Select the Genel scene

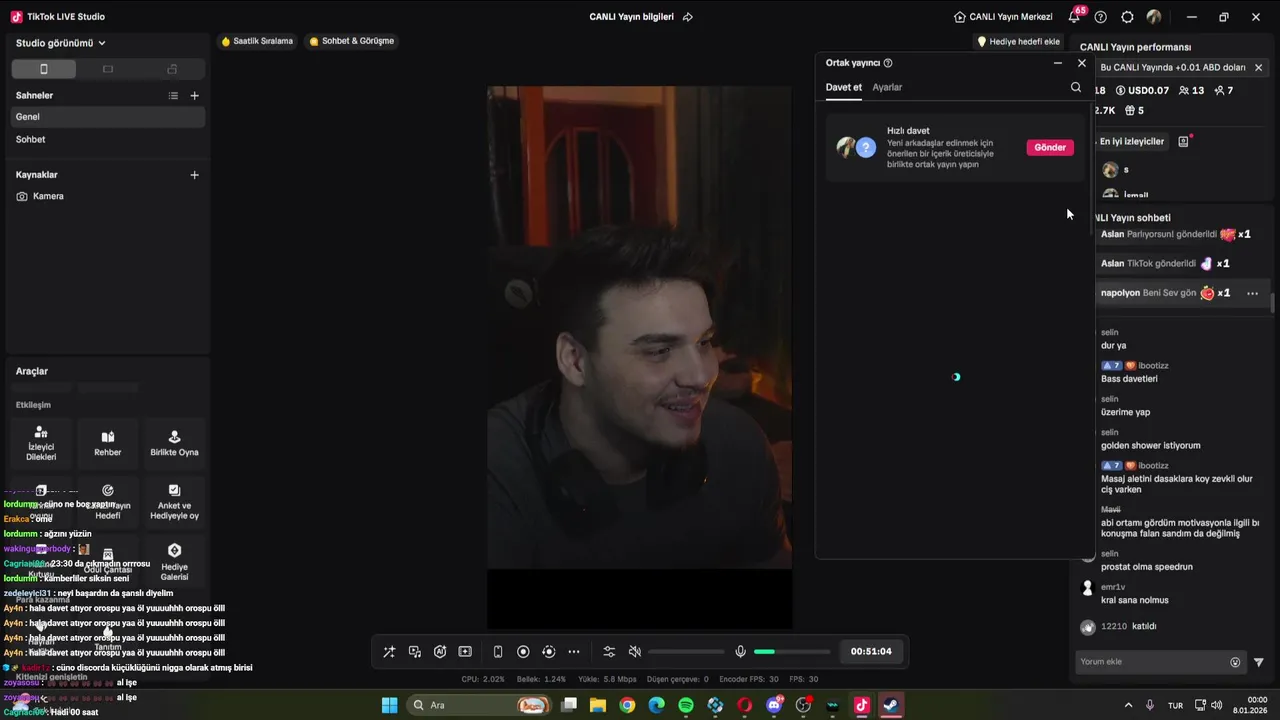pos(107,117)
